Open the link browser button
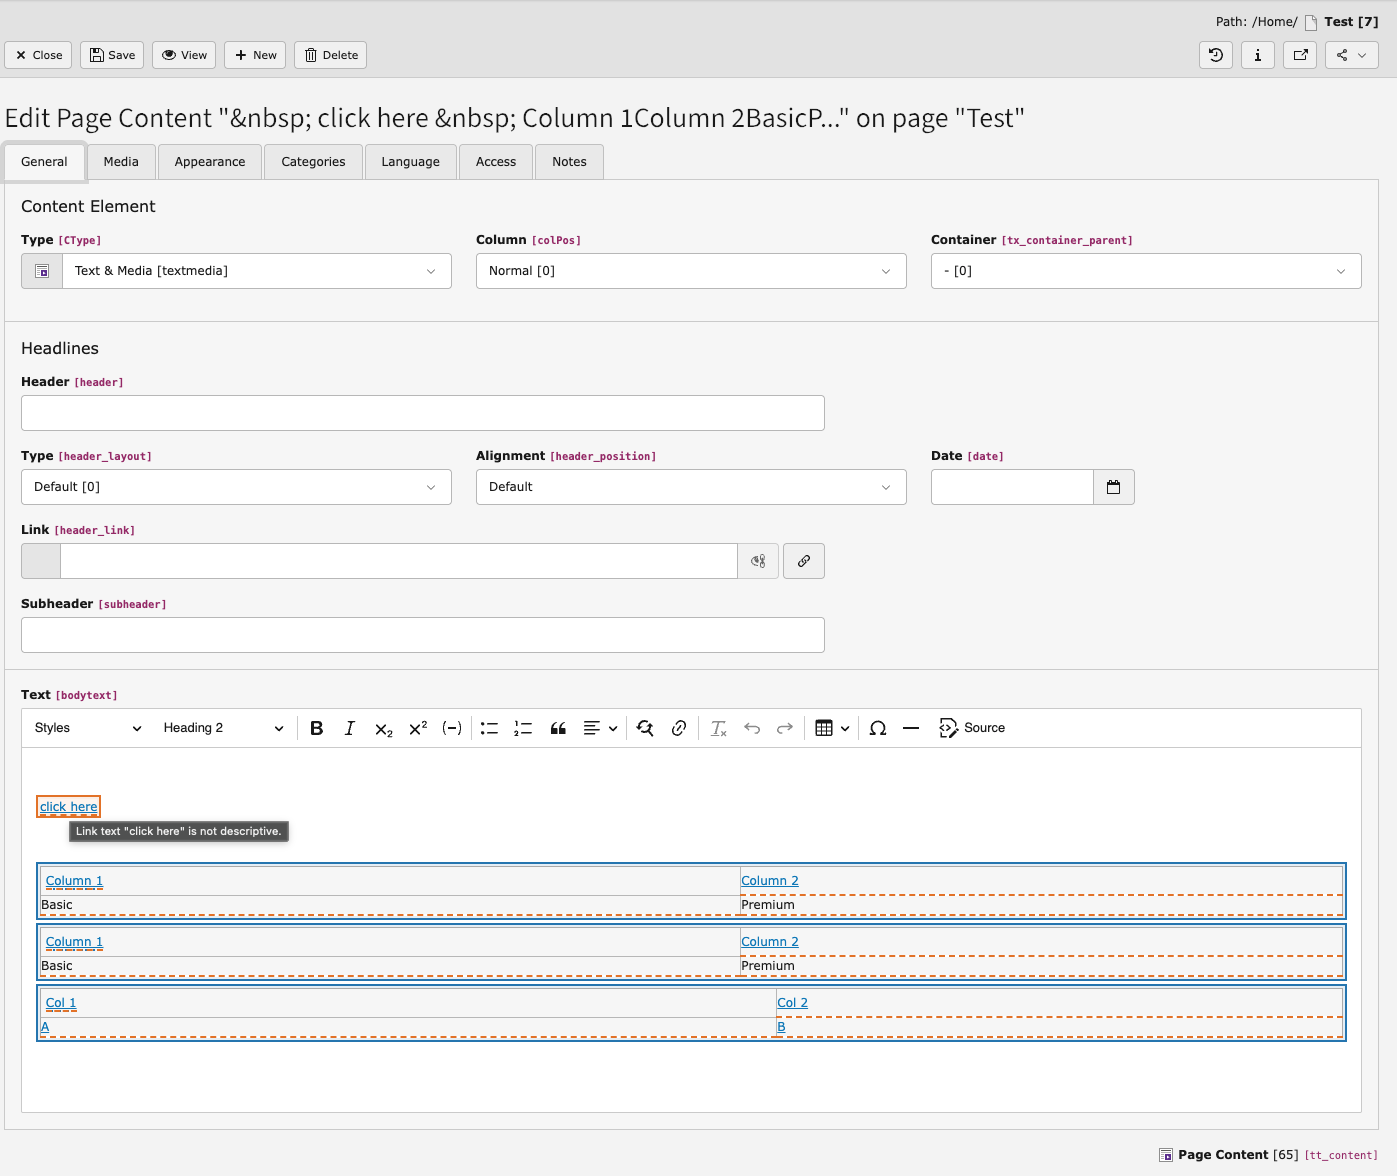Image resolution: width=1397 pixels, height=1176 pixels. (x=804, y=561)
